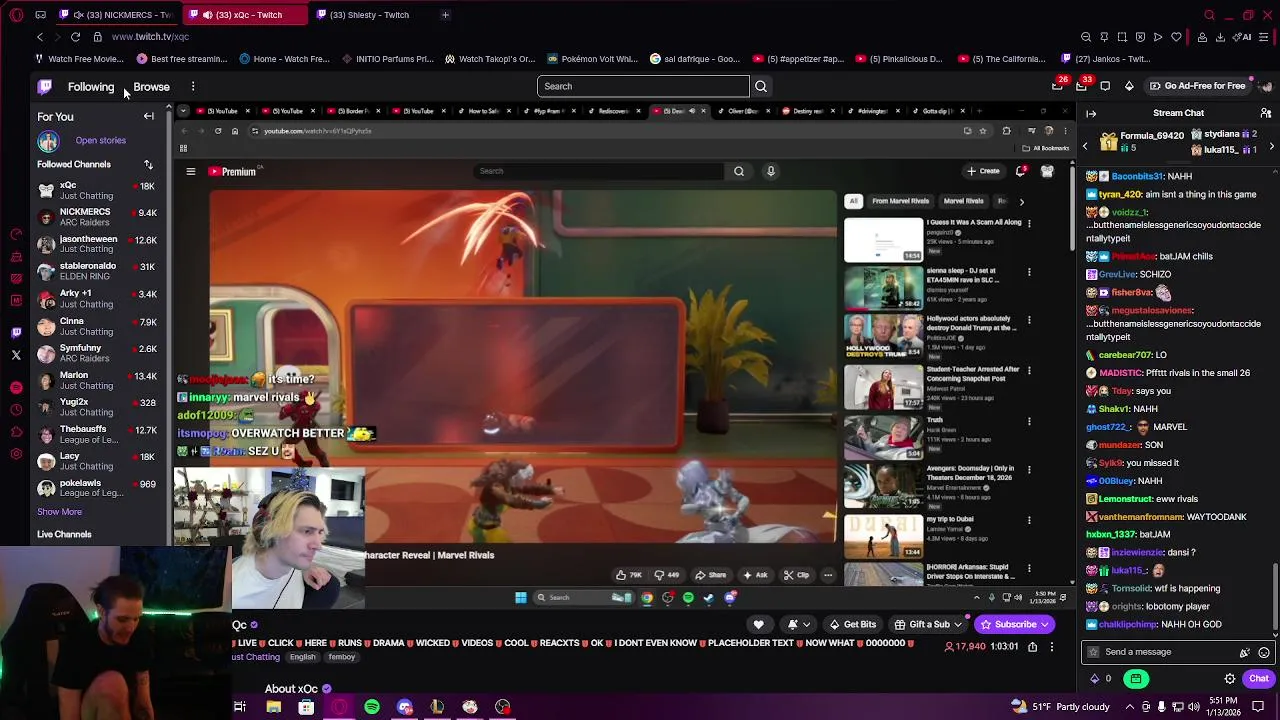
Task: Open Twitch more options three-dot menu
Action: click(193, 87)
